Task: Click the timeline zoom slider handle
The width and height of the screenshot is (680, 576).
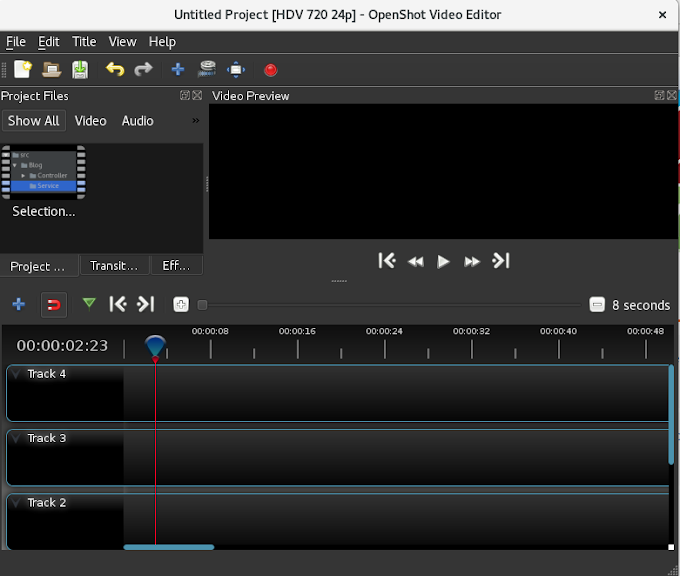Action: (x=202, y=305)
